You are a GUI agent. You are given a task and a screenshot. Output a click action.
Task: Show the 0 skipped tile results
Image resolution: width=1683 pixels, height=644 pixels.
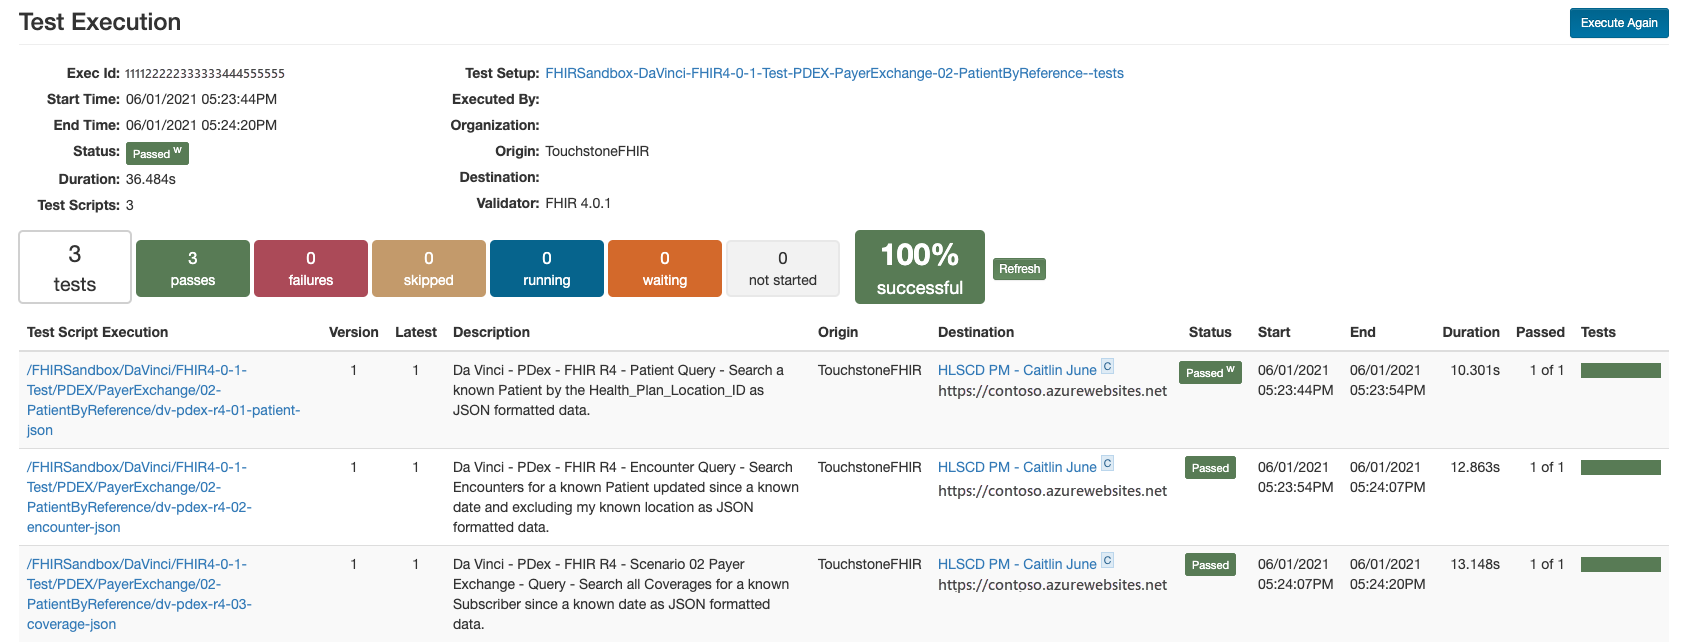[429, 268]
